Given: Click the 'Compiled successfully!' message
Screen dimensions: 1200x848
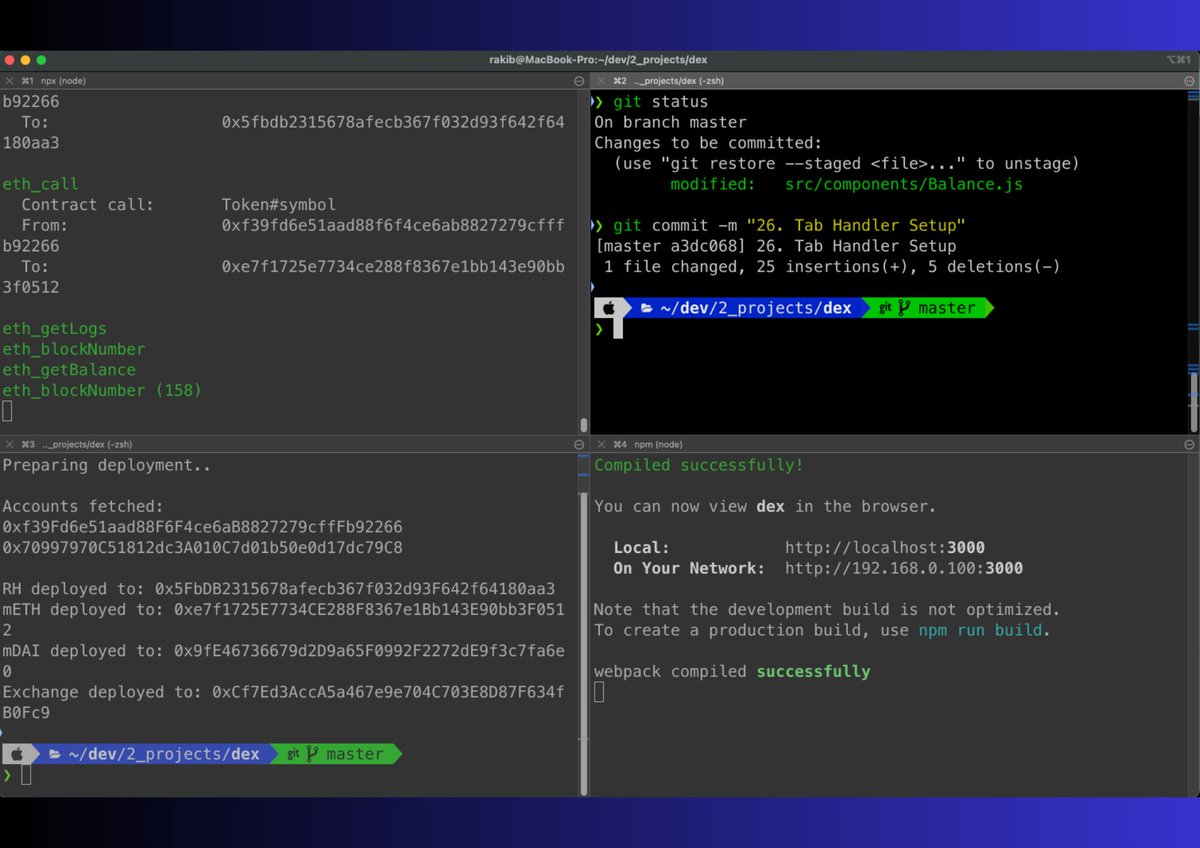Looking at the screenshot, I should (x=699, y=465).
